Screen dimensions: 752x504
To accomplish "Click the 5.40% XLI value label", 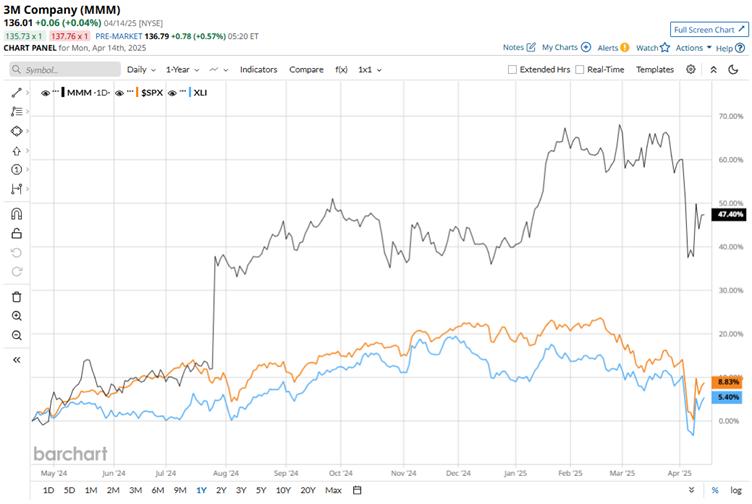I will click(x=728, y=397).
